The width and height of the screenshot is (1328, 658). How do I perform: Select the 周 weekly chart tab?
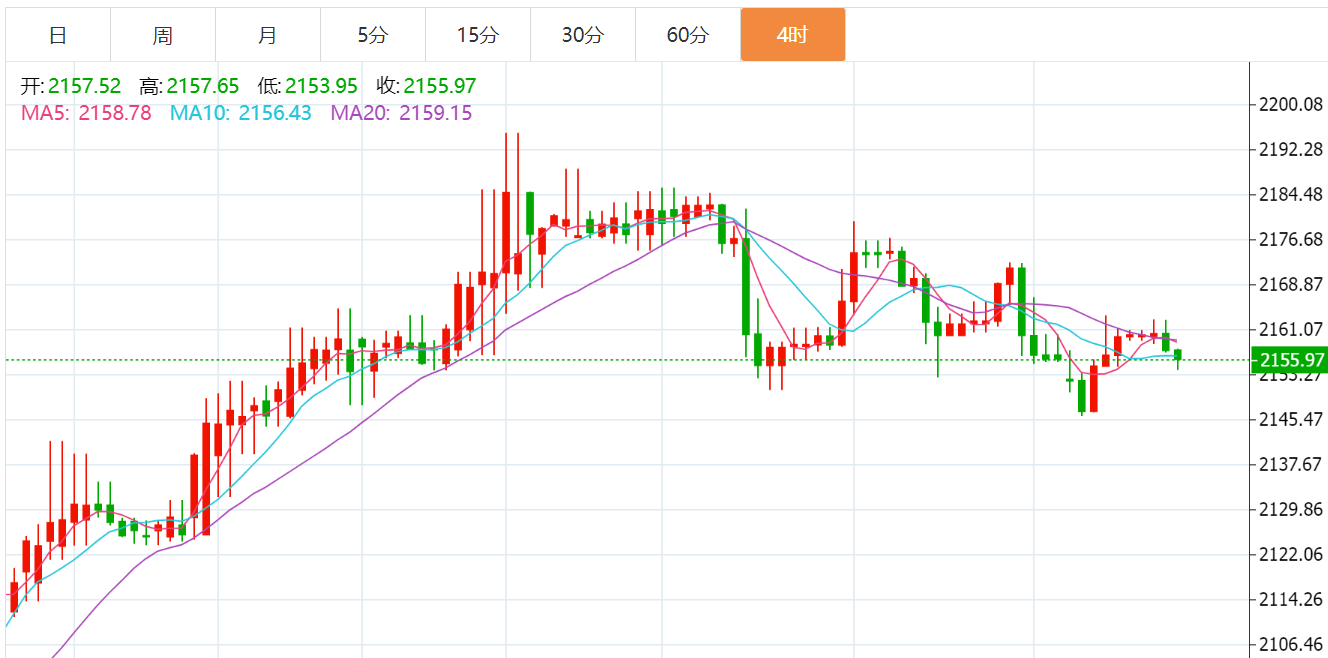click(x=163, y=35)
